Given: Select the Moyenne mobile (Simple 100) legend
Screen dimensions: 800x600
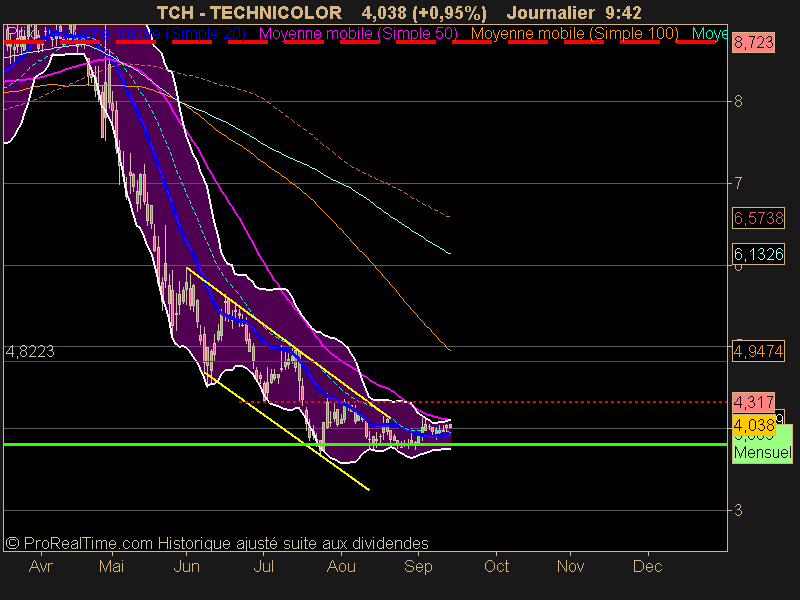Looking at the screenshot, I should tap(574, 34).
